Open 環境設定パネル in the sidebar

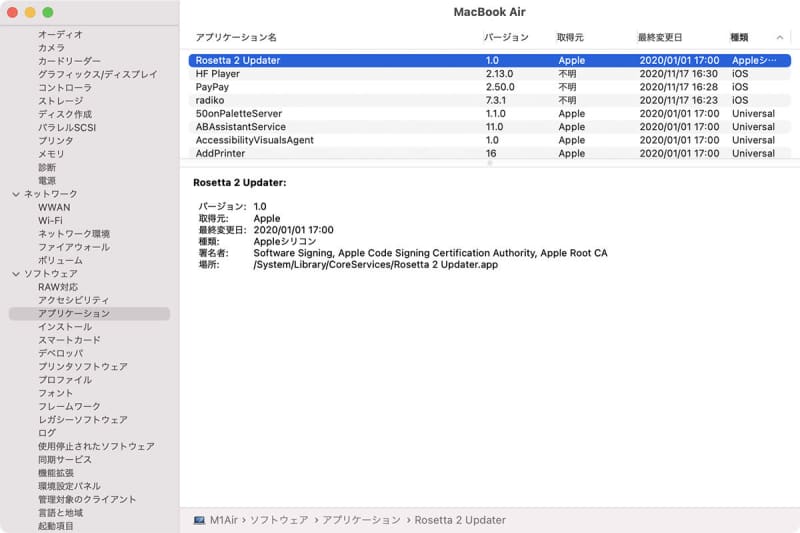coord(69,486)
